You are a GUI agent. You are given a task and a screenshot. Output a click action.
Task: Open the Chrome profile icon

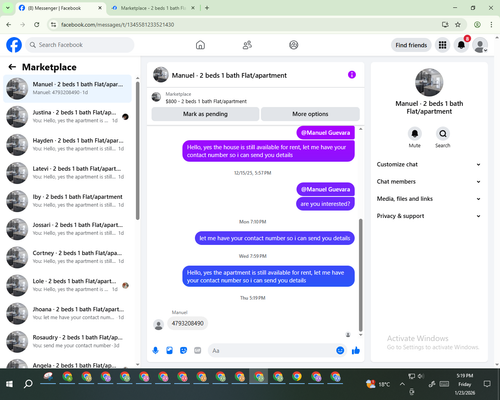tap(477, 25)
